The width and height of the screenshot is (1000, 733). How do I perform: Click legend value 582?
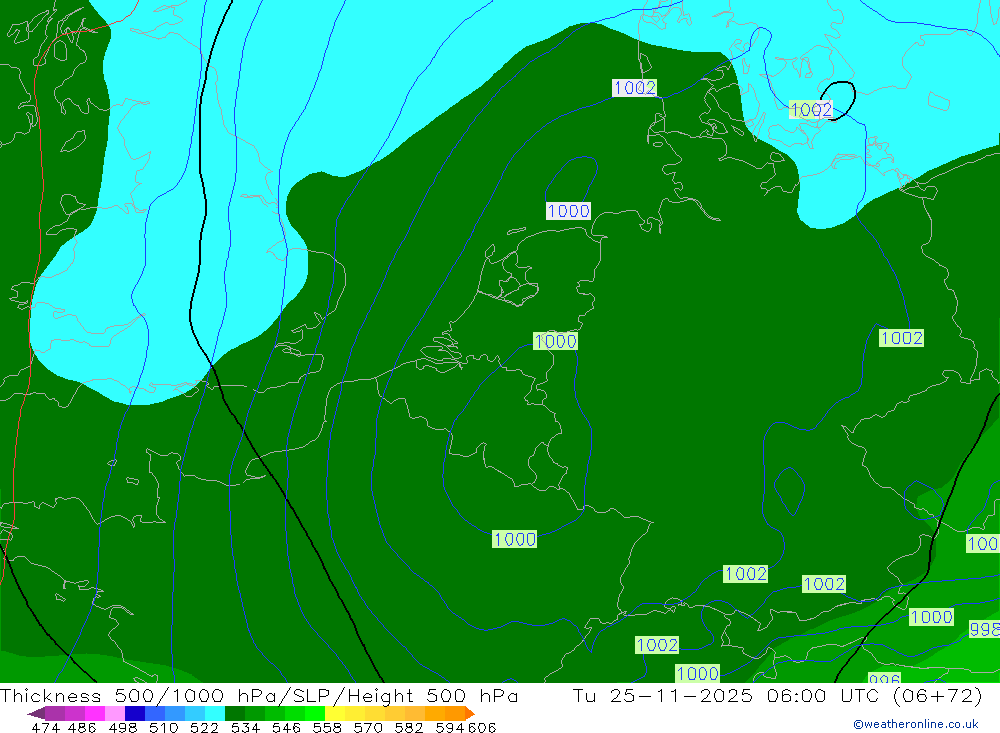click(408, 727)
